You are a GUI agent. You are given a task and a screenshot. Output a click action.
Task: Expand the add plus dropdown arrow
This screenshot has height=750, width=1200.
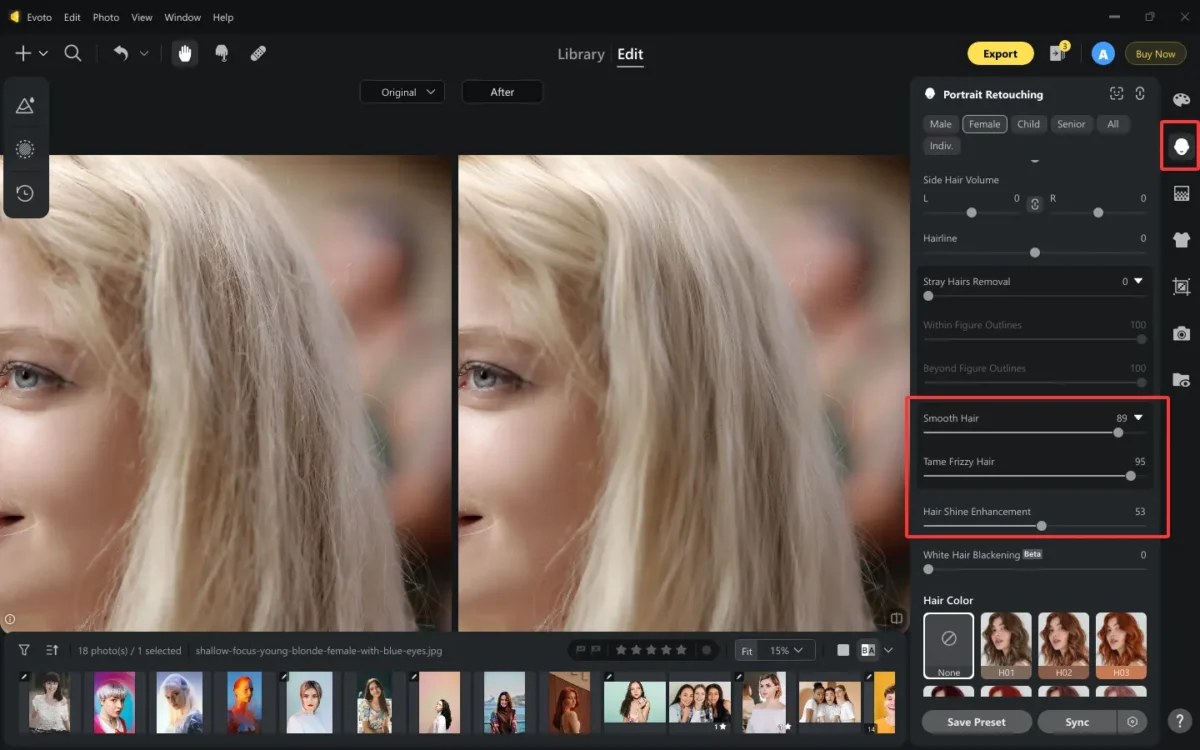tap(41, 54)
